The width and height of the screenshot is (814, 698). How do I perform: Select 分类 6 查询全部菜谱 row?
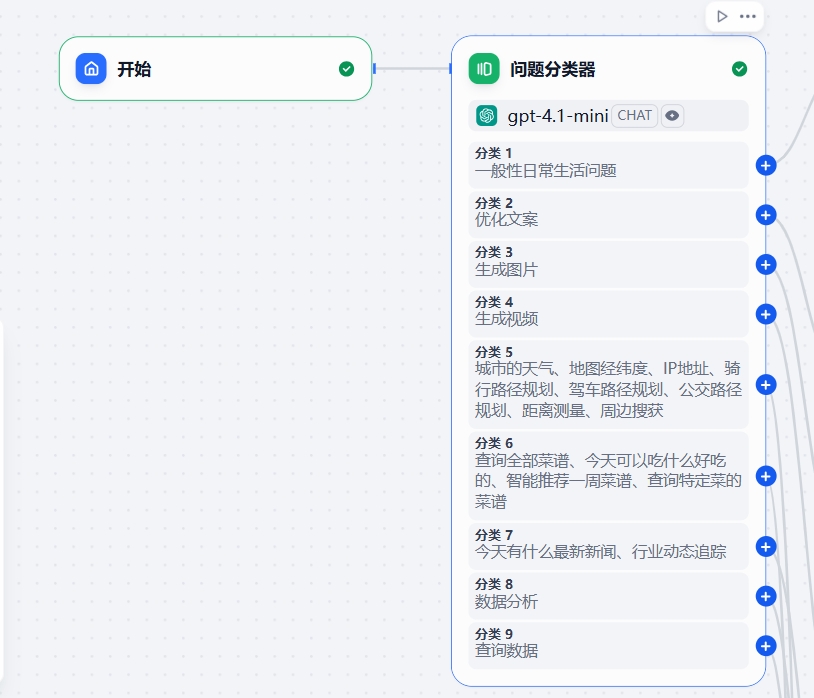click(608, 476)
